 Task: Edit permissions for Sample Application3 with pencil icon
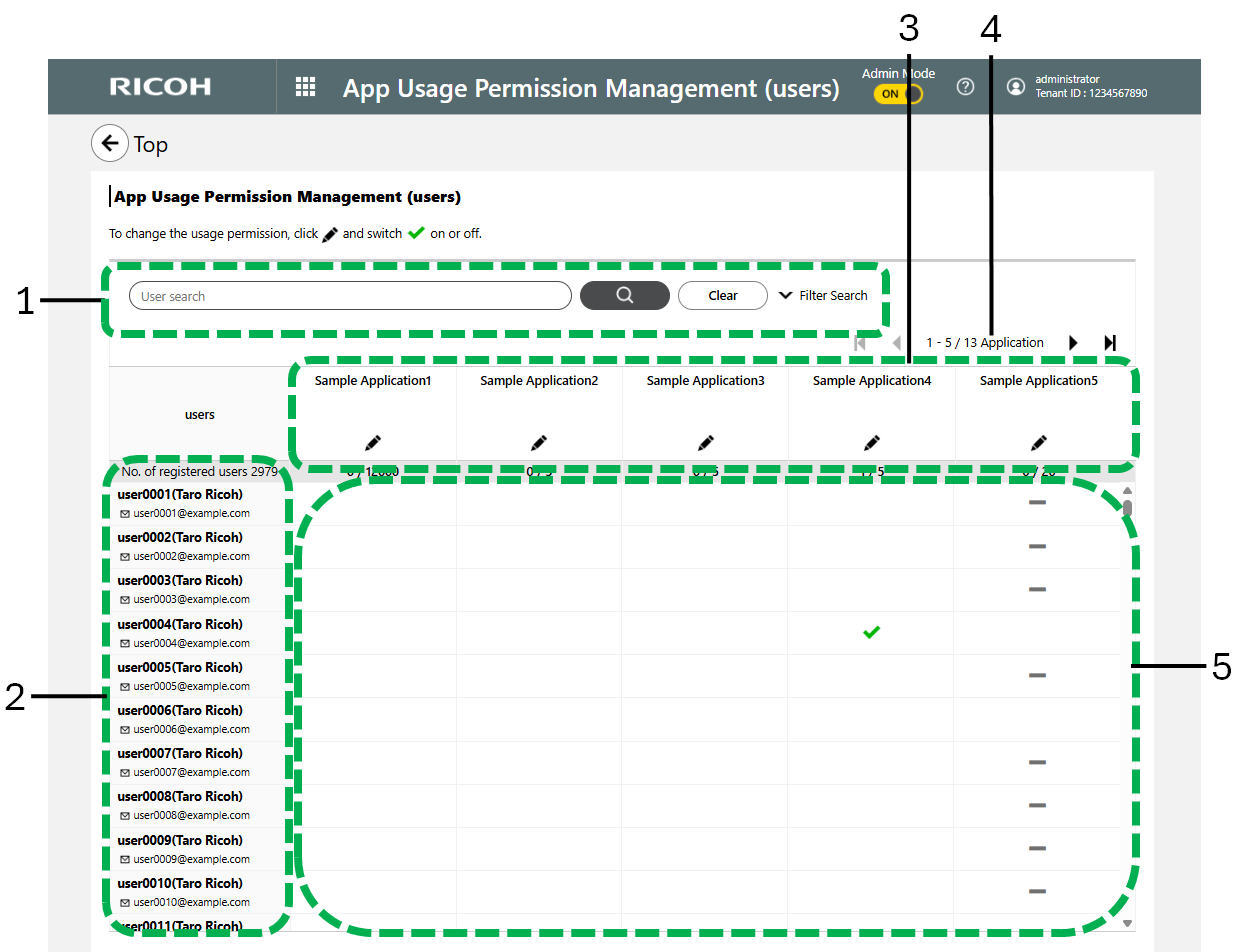point(705,442)
